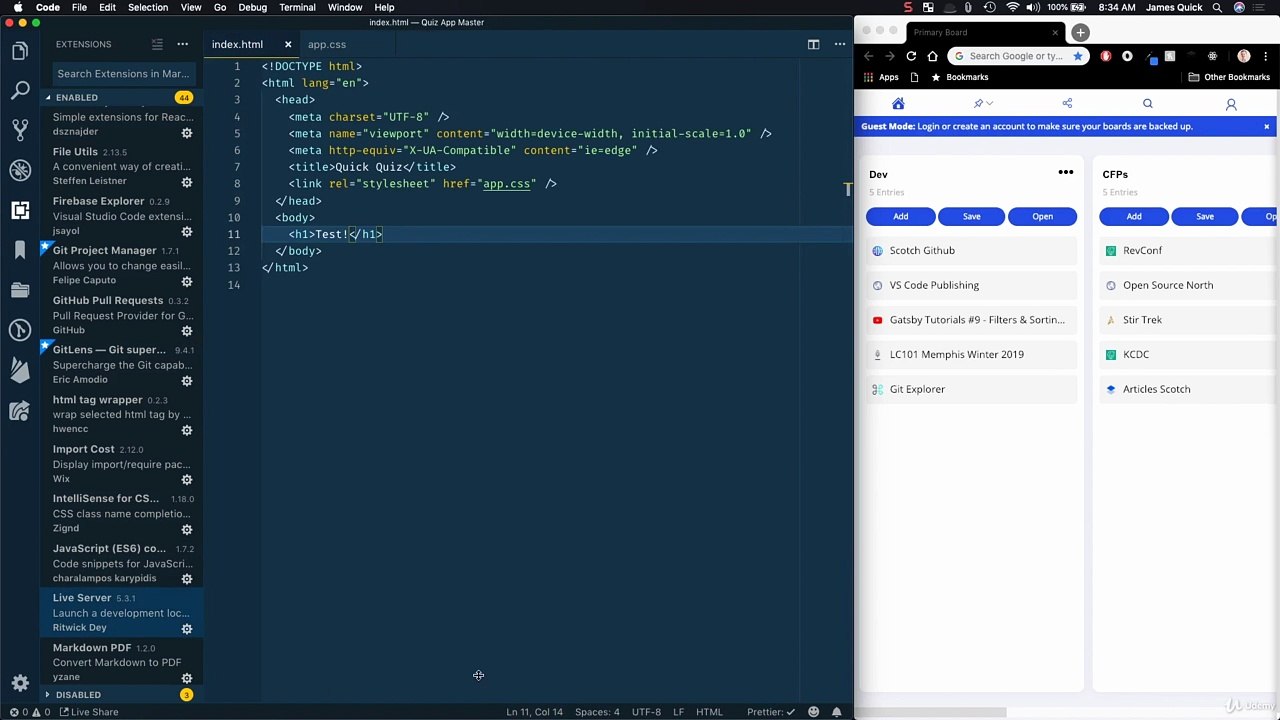
Task: Open the Selection menu in menu bar
Action: 148,7
